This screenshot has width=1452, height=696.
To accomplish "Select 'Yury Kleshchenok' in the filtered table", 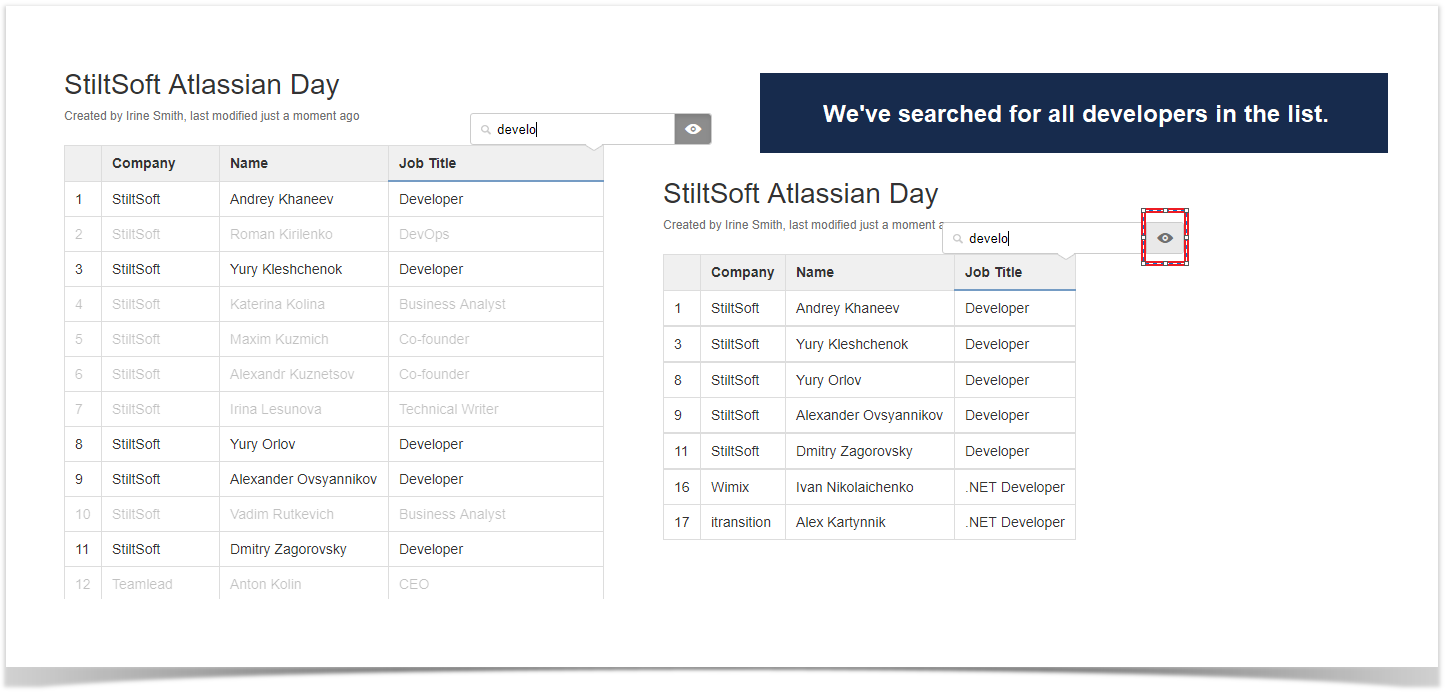I will [870, 344].
